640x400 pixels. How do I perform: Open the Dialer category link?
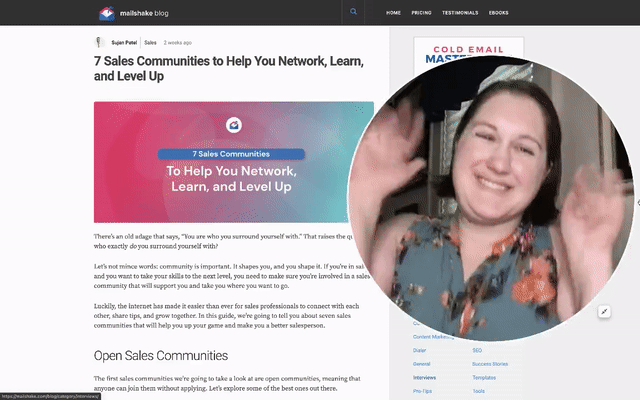pos(419,350)
